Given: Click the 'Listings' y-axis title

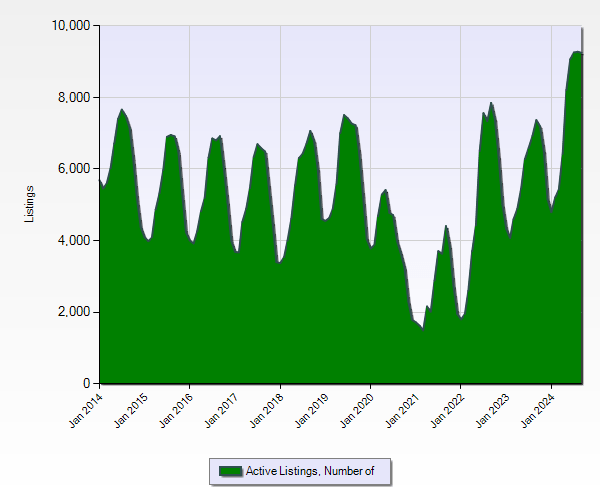Looking at the screenshot, I should pos(31,204).
